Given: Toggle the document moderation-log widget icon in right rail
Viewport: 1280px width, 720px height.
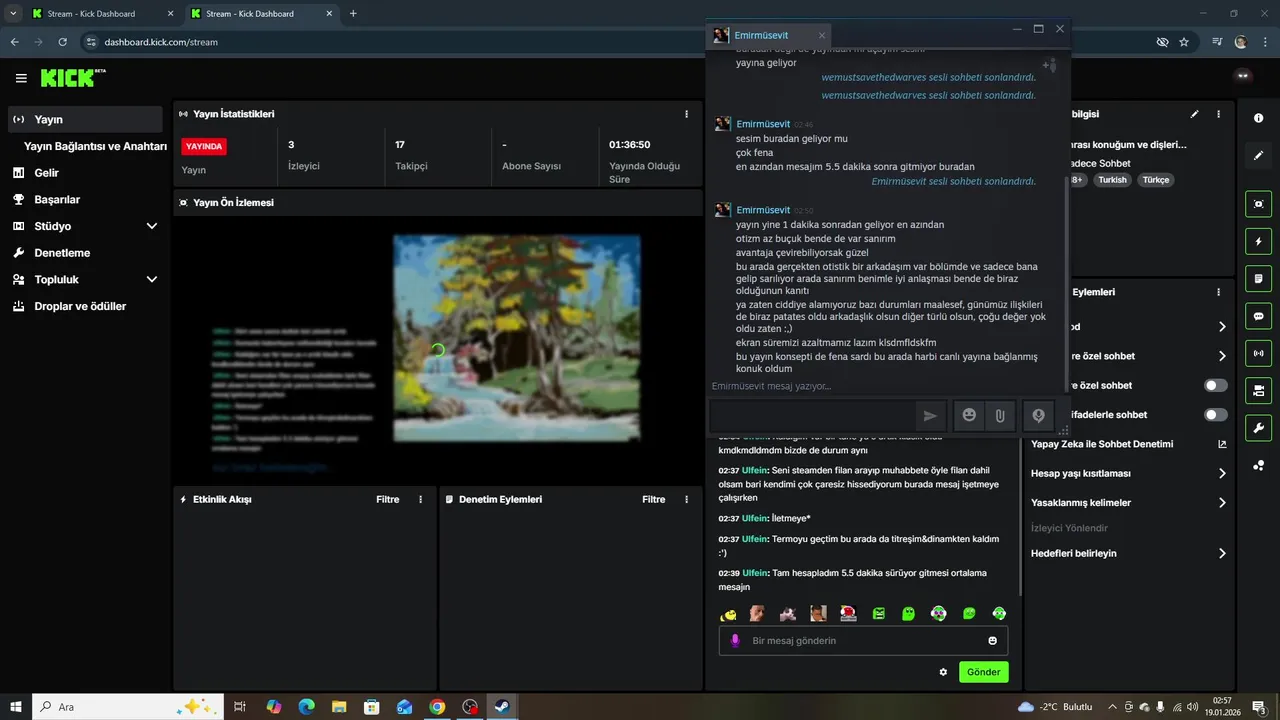Looking at the screenshot, I should pos(1258,278).
